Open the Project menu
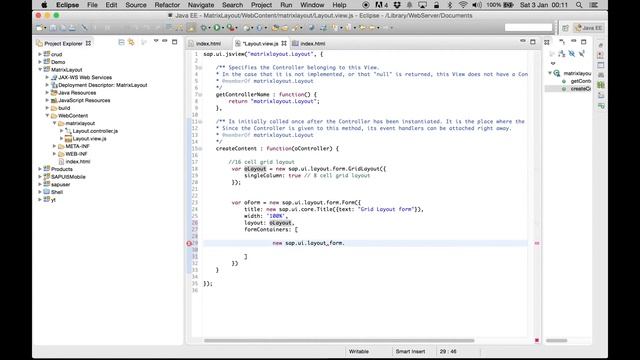 (261, 5)
